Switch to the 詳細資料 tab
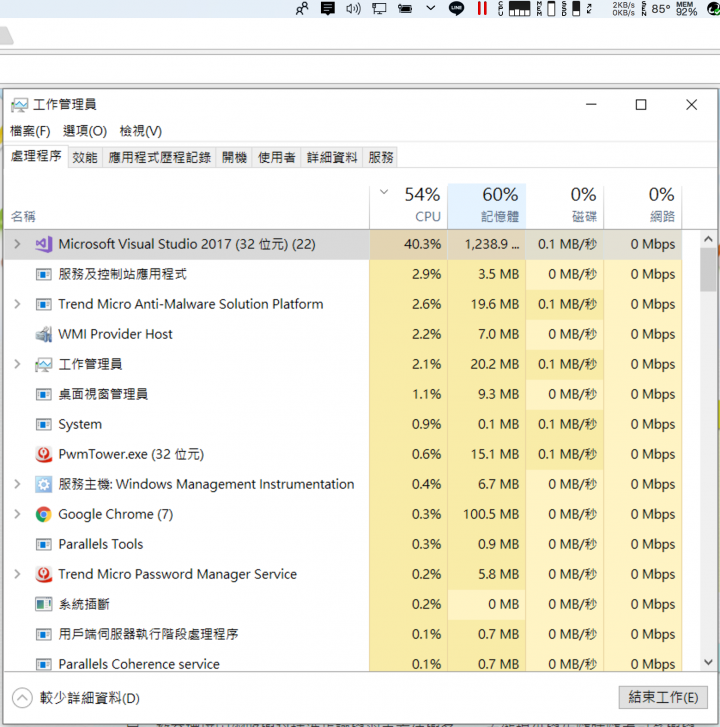 332,158
